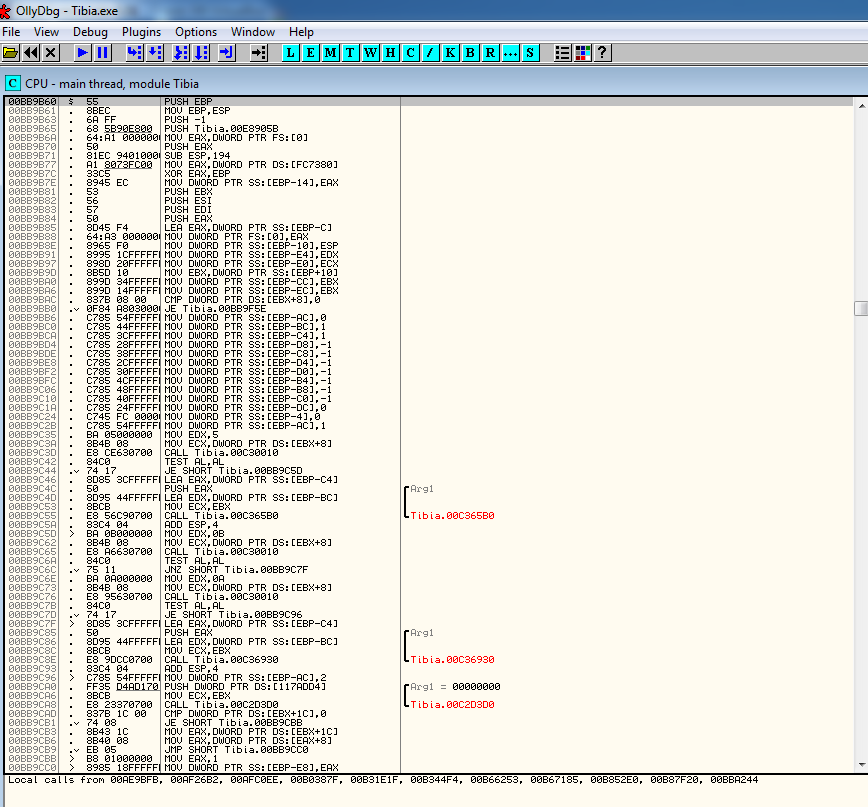The height and width of the screenshot is (807, 868).
Task: Click Arg1 = 00000000 comment
Action: [x=455, y=687]
